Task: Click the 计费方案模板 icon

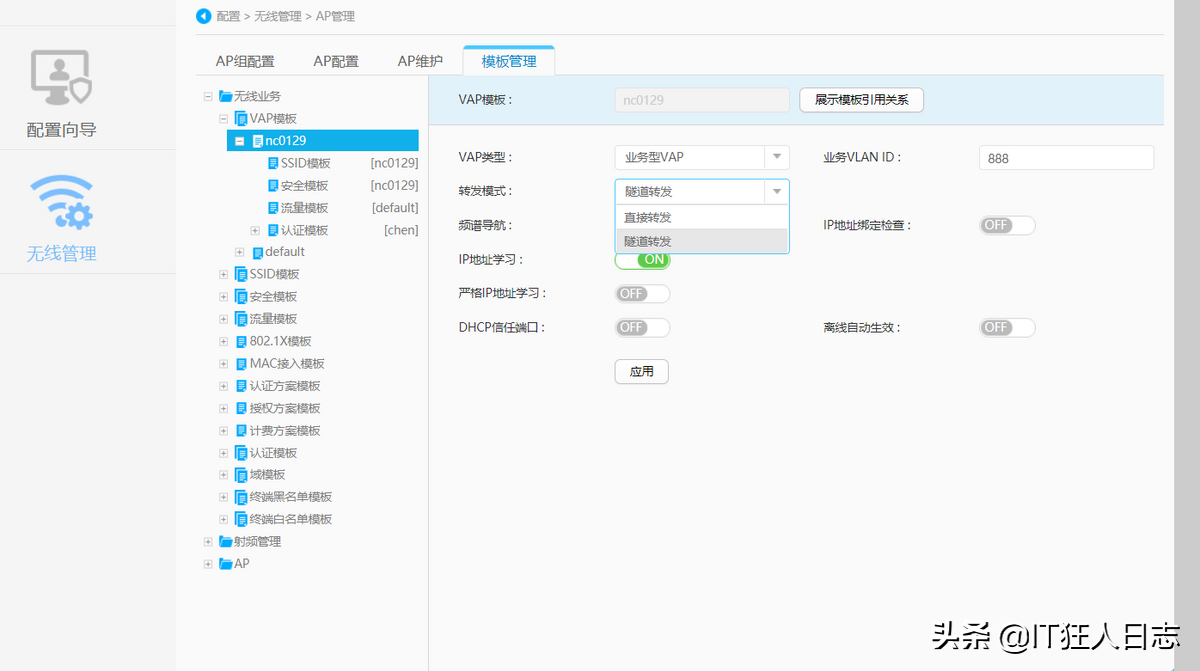Action: [241, 430]
